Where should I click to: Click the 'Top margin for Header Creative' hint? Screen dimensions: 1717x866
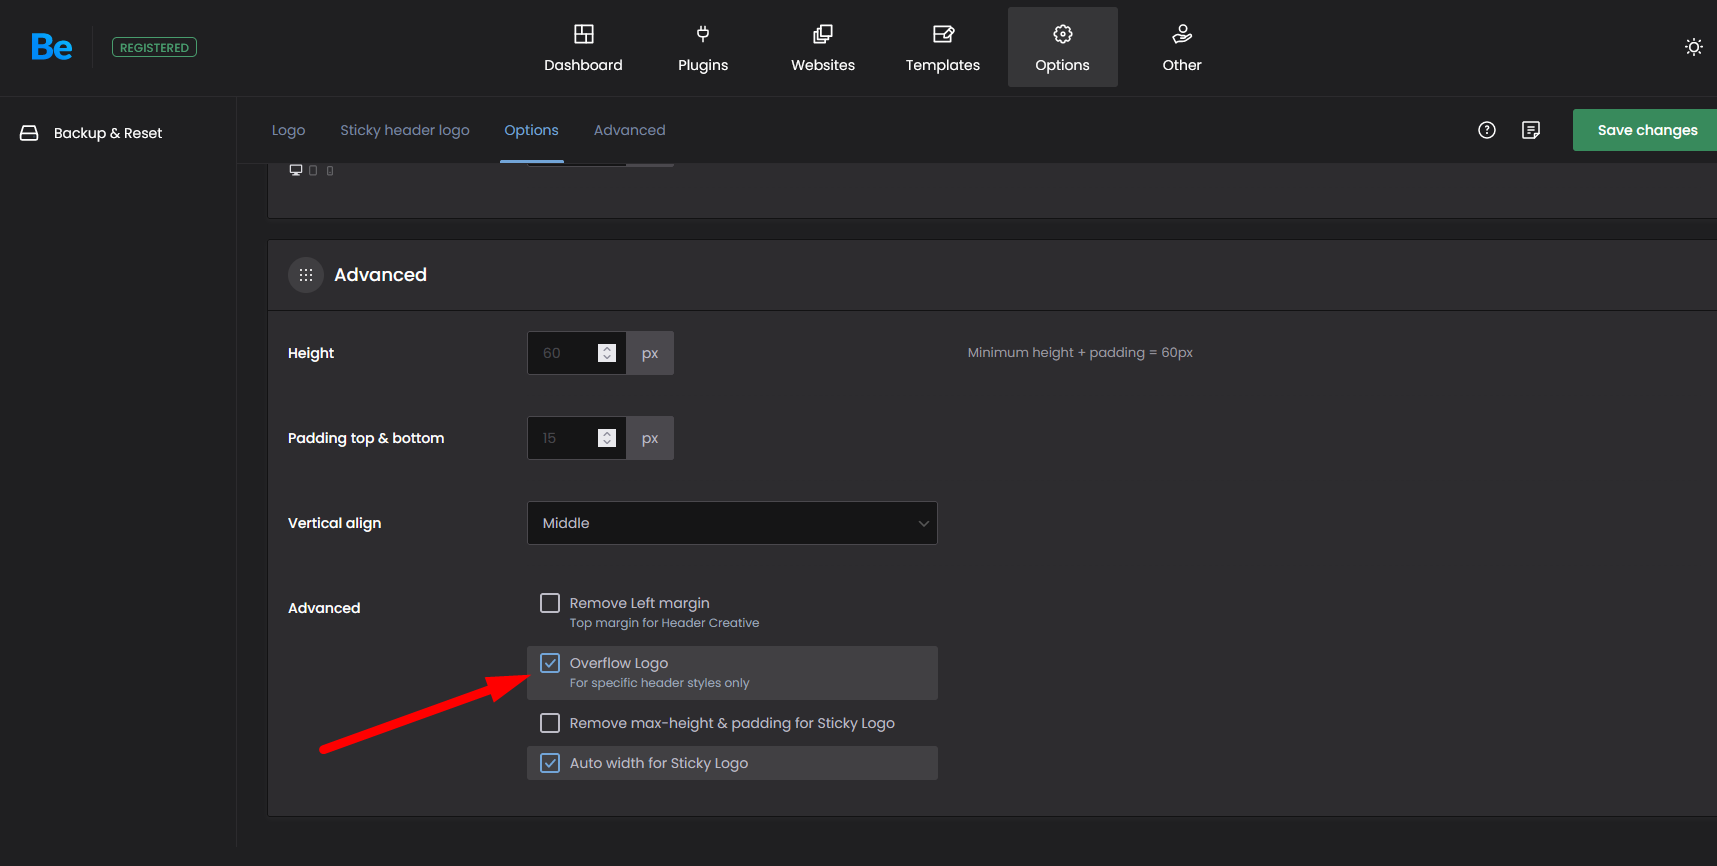click(x=664, y=623)
